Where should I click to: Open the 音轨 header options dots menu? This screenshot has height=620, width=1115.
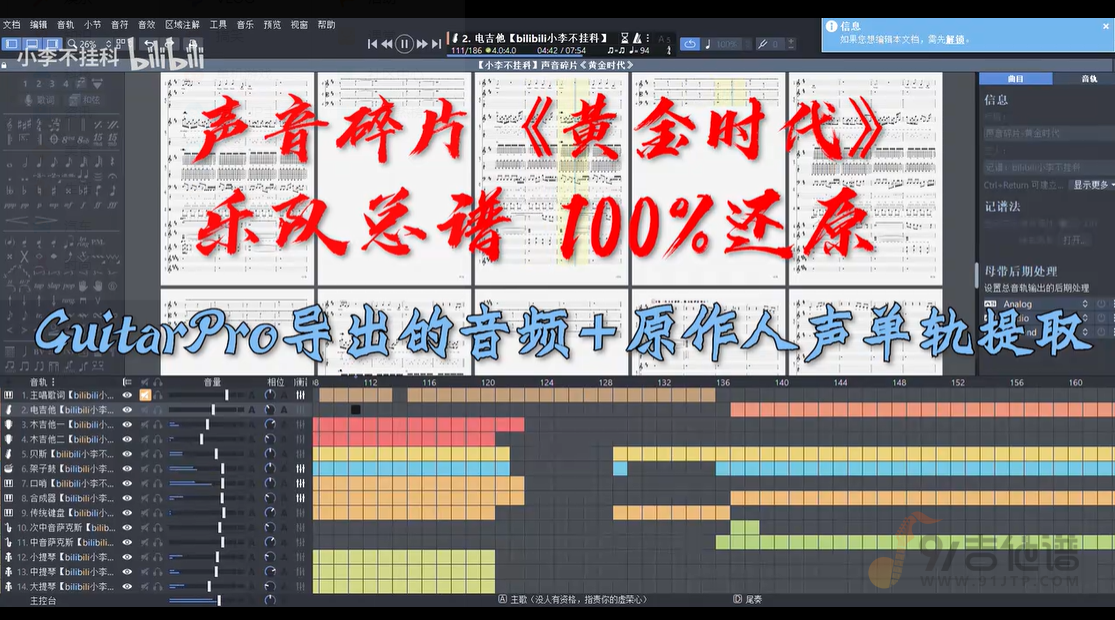click(x=53, y=383)
